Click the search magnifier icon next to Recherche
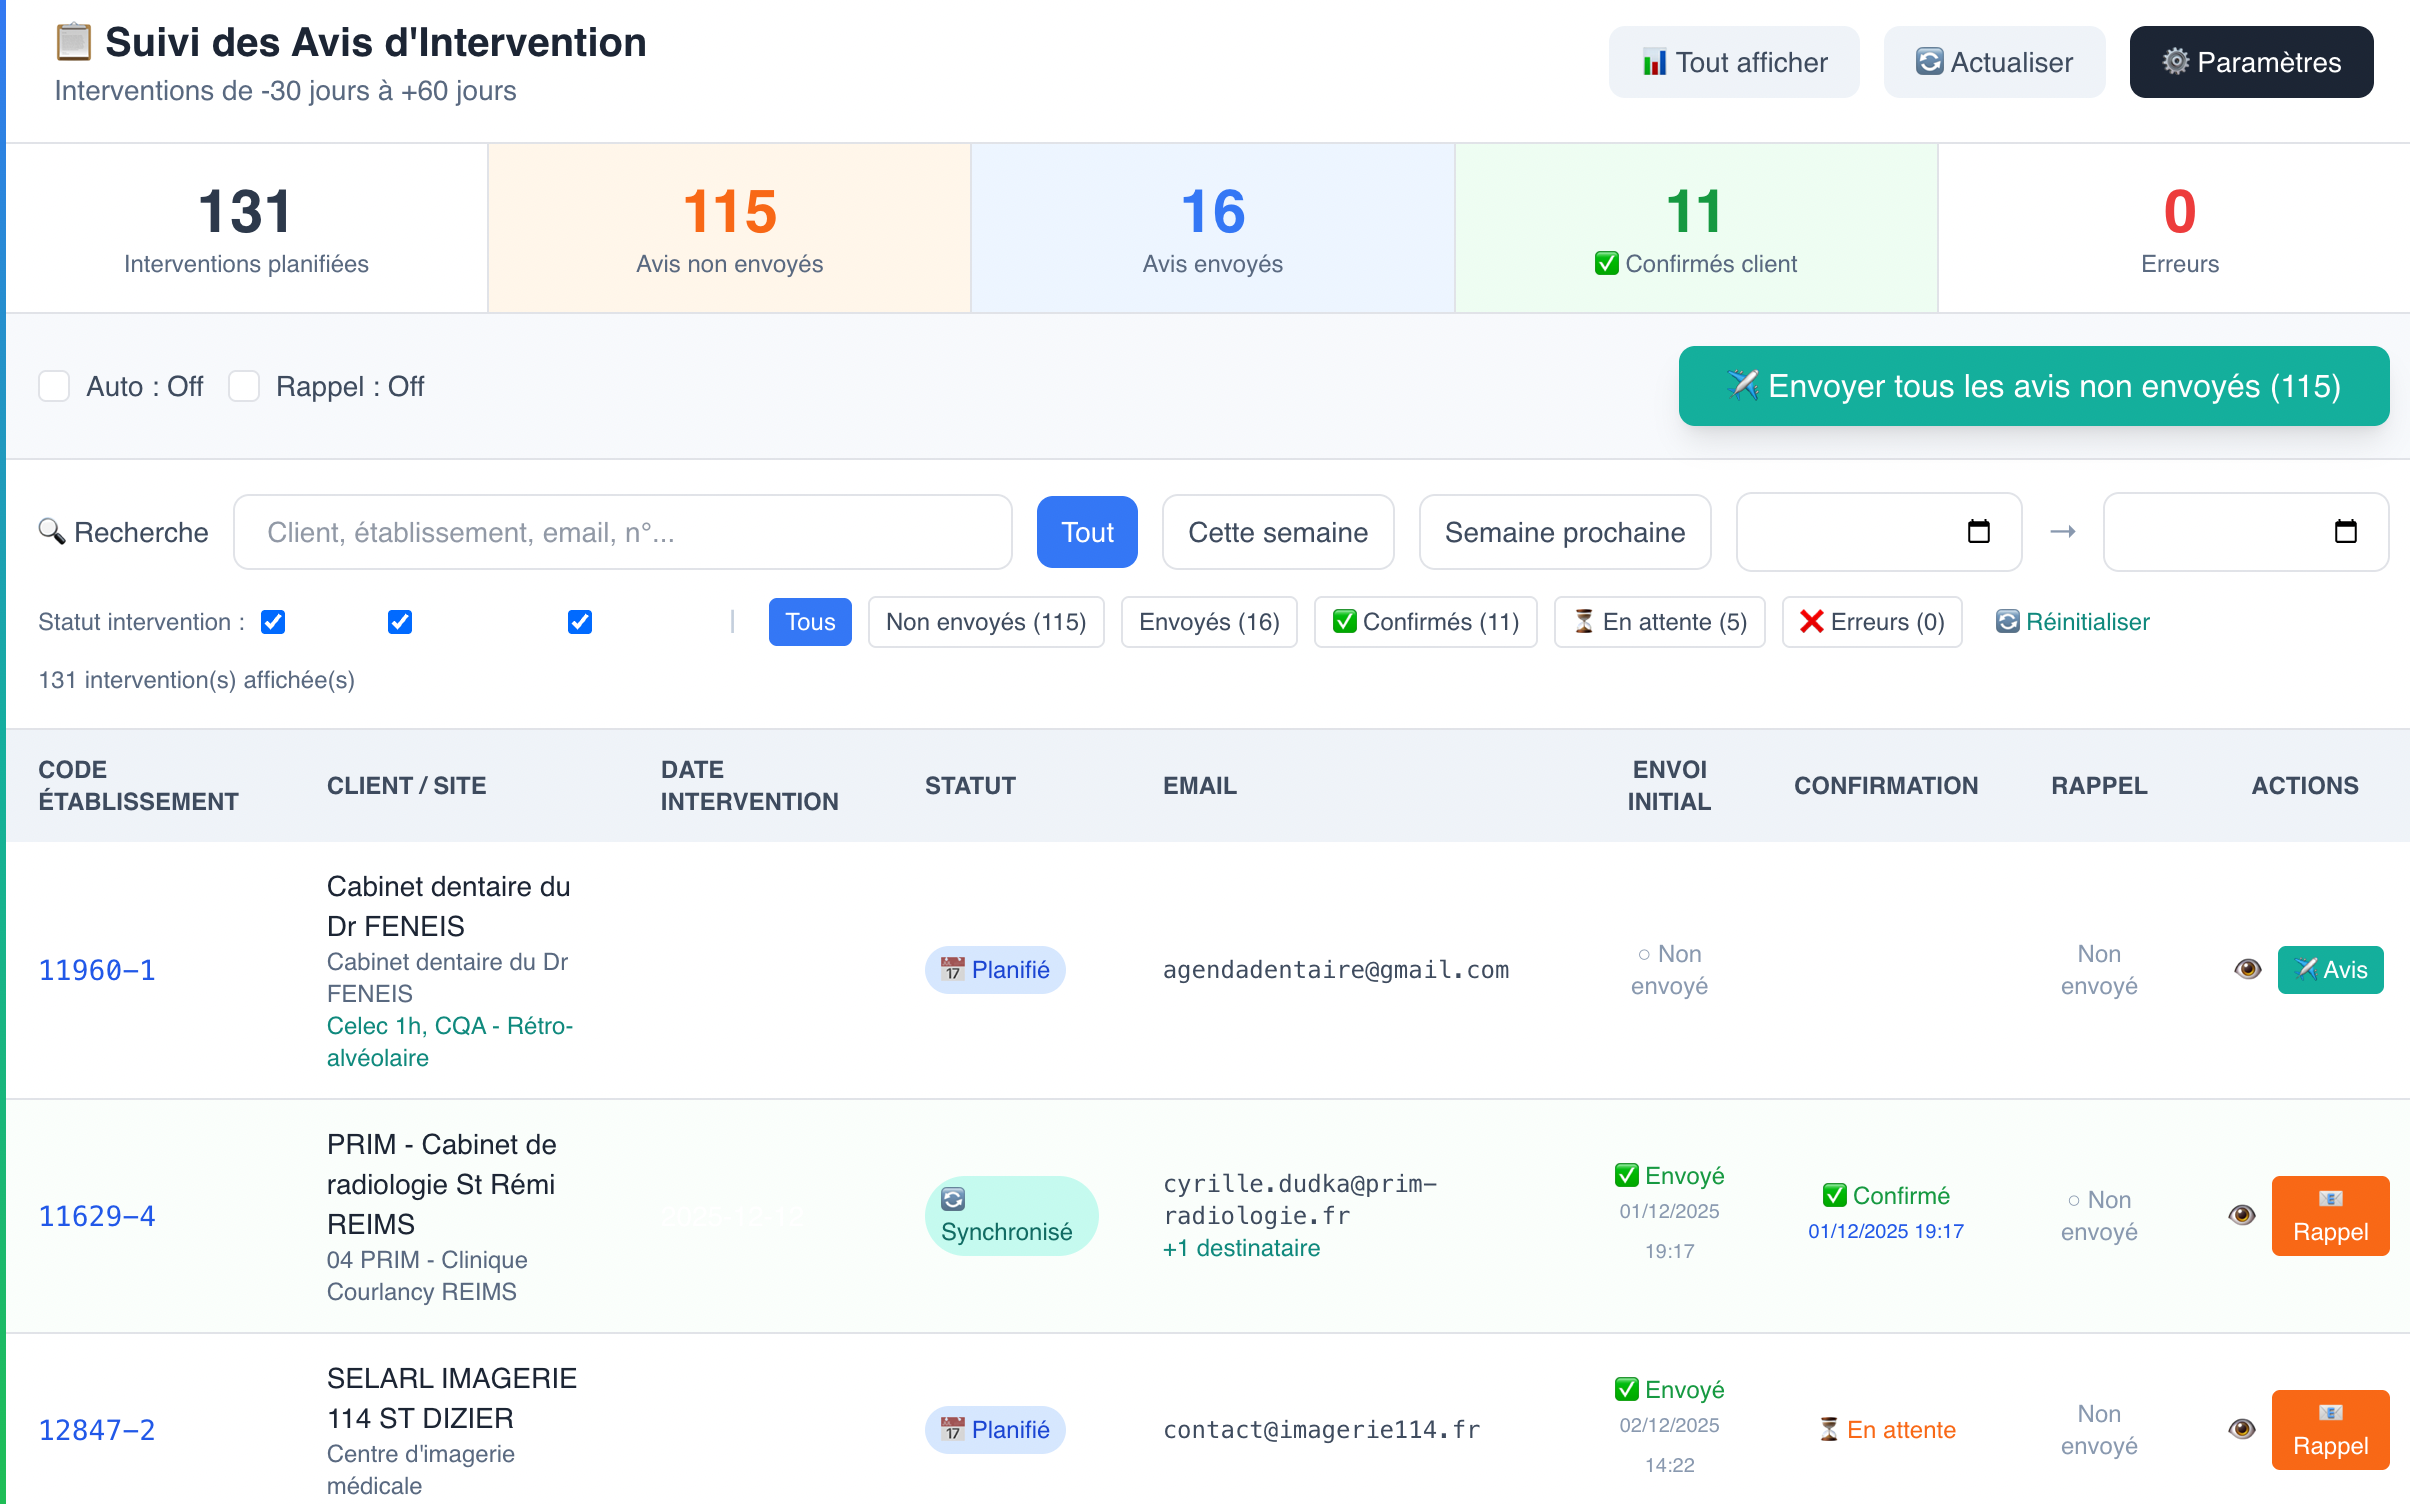The image size is (2410, 1504). pos(52,531)
